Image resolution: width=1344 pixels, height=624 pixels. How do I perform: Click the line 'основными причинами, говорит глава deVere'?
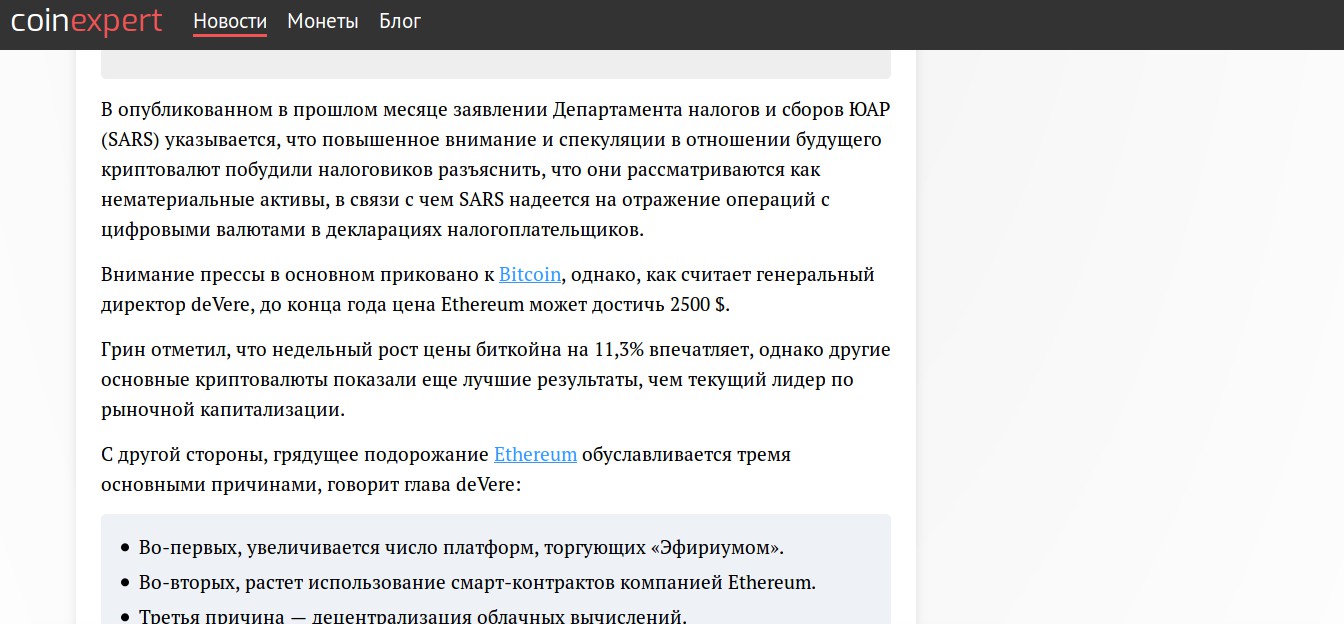click(x=311, y=485)
